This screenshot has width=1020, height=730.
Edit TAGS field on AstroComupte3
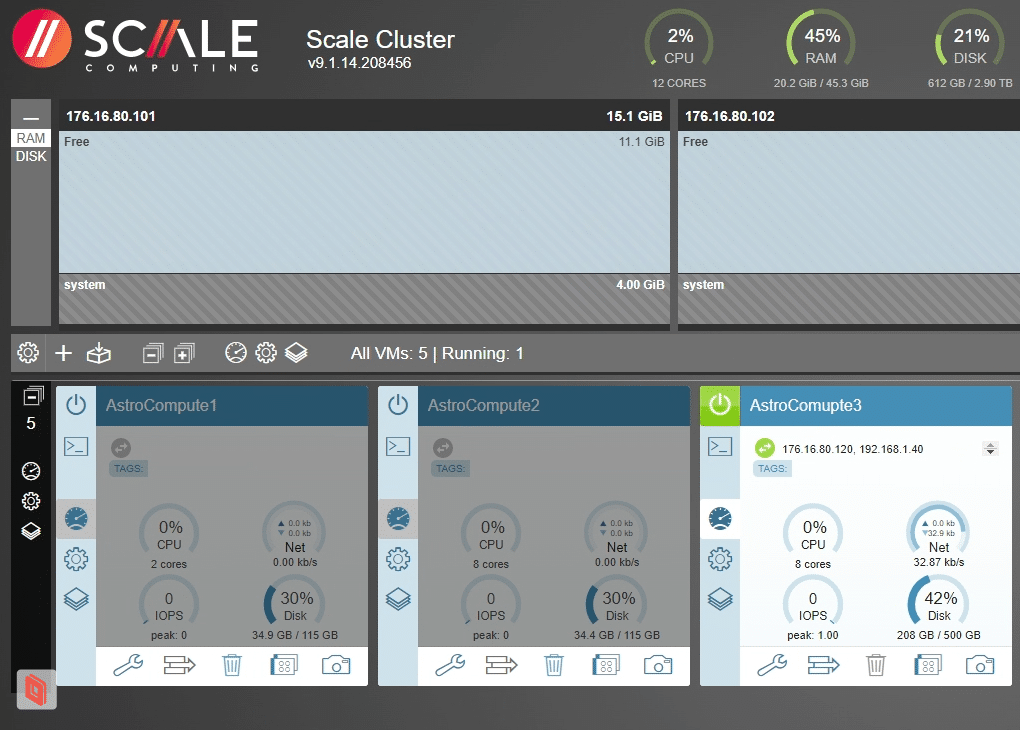(772, 468)
